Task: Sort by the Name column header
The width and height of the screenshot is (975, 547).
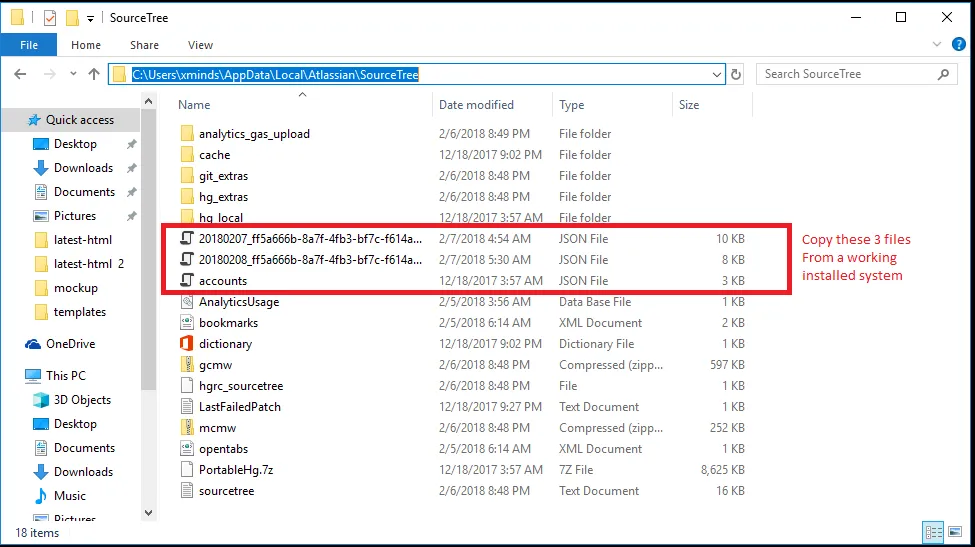Action: 194,104
